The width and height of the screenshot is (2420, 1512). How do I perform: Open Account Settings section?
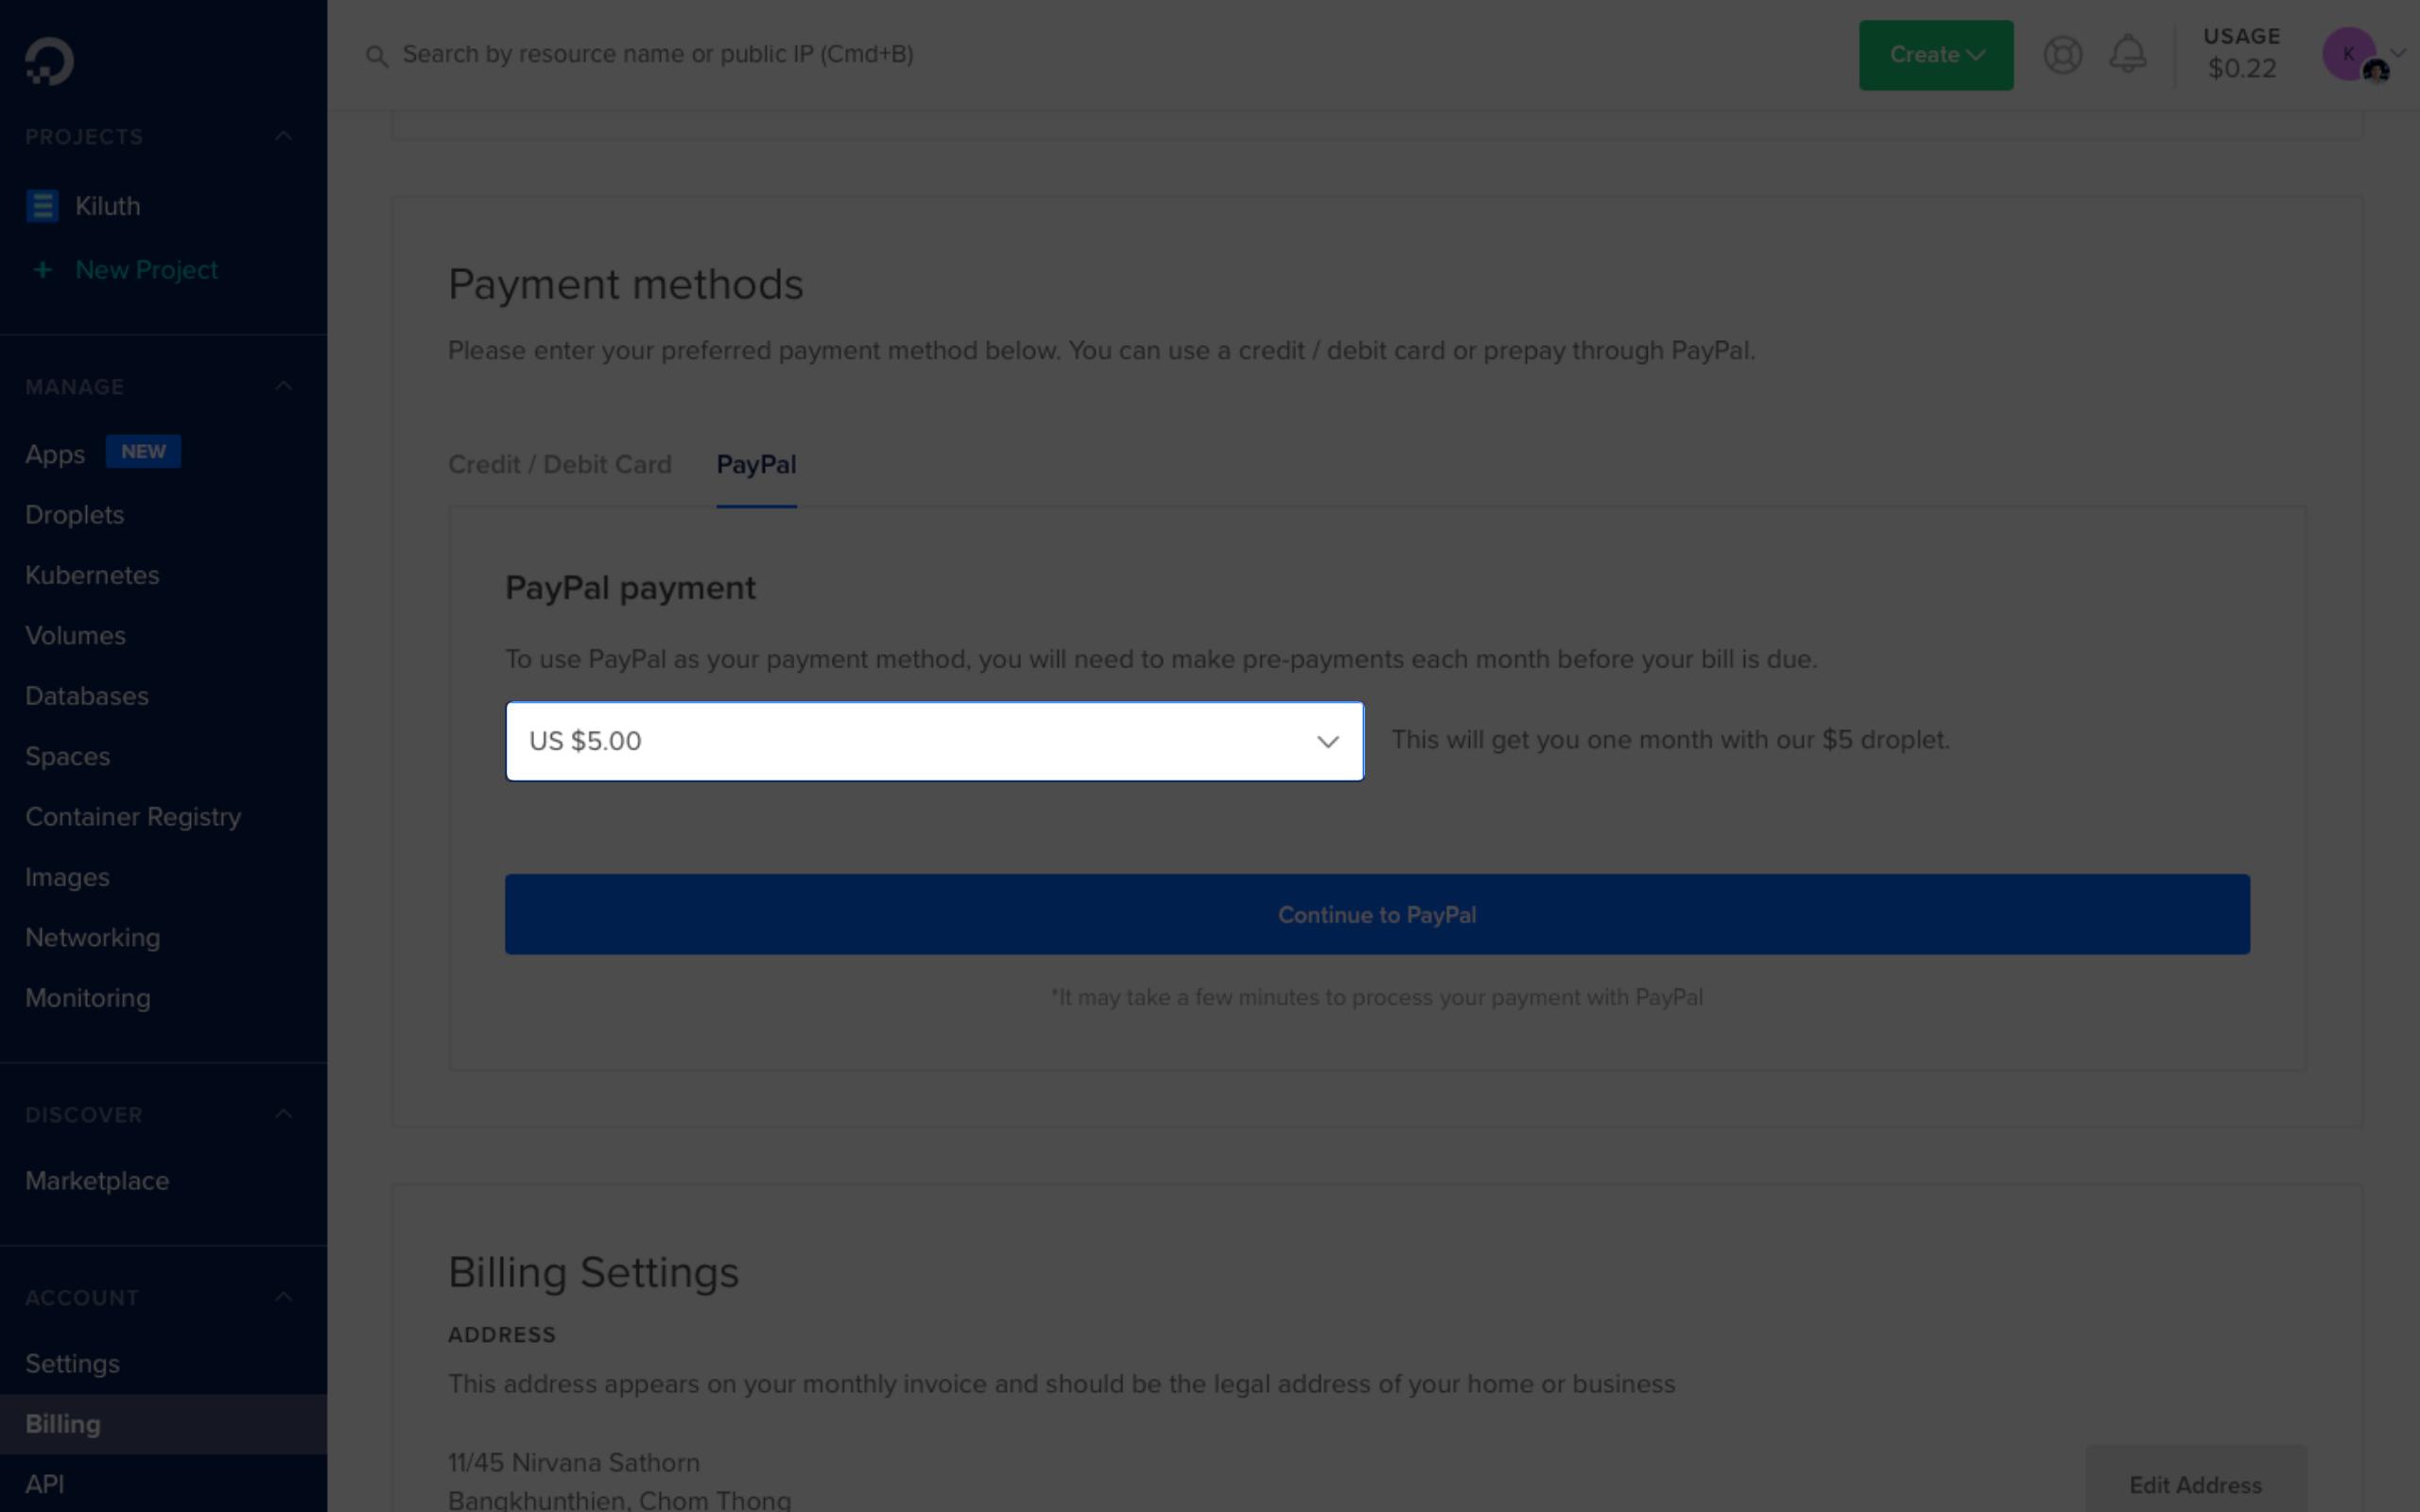pyautogui.click(x=72, y=1364)
